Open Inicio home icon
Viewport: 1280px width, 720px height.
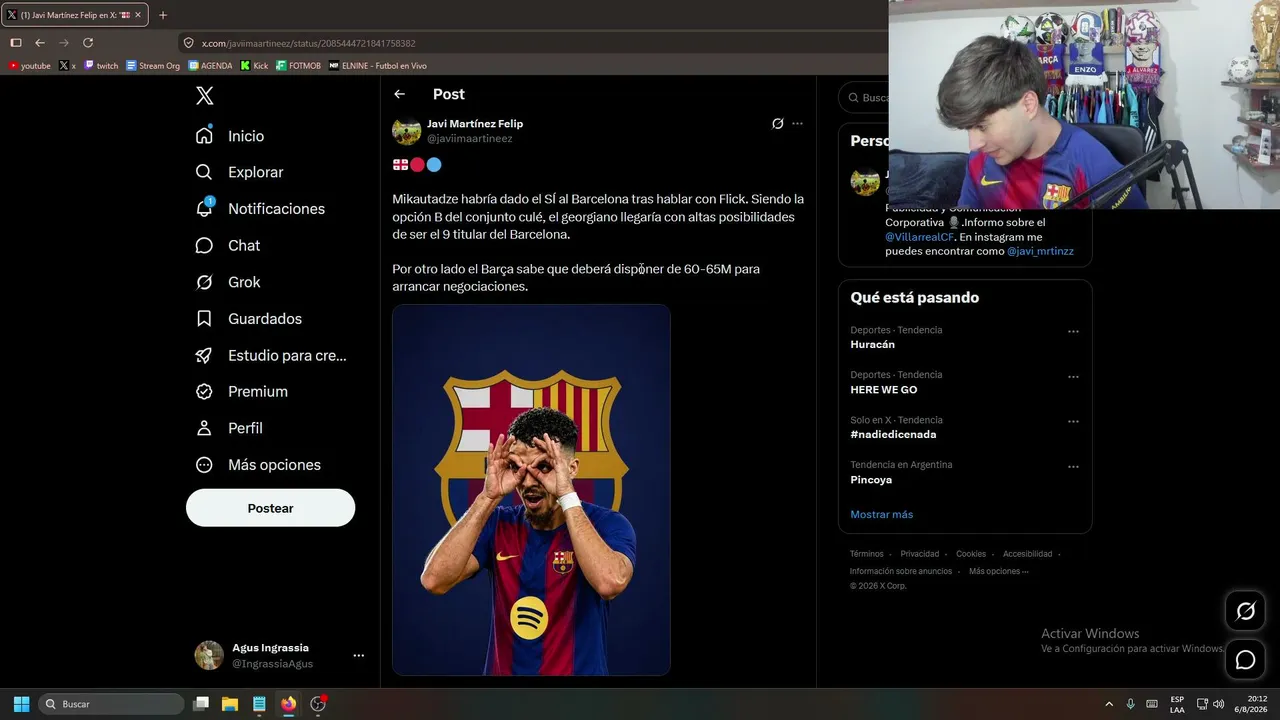(204, 135)
